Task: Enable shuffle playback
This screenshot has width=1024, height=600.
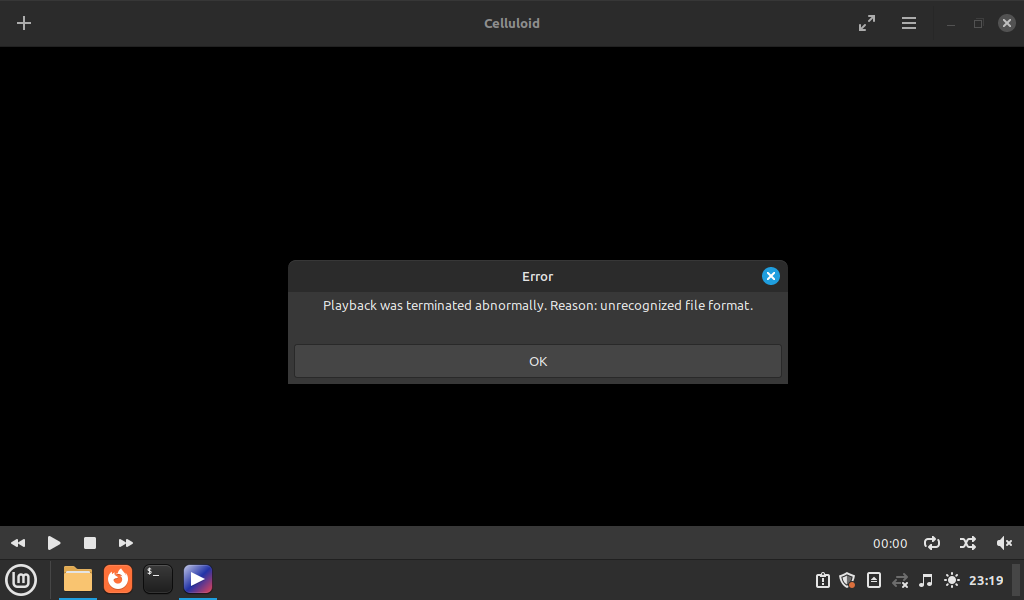Action: coord(967,543)
